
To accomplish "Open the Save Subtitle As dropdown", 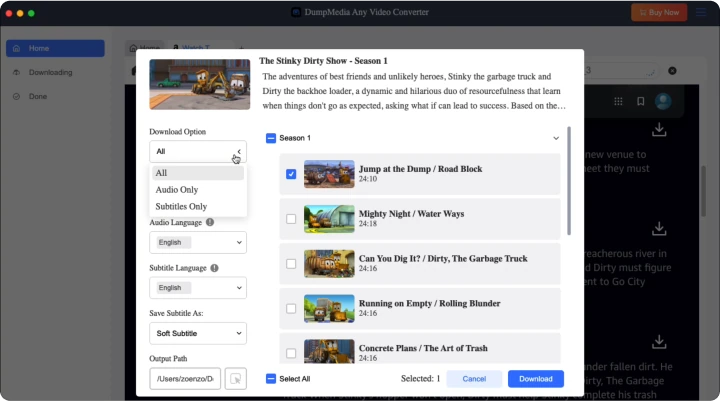I will pos(198,333).
